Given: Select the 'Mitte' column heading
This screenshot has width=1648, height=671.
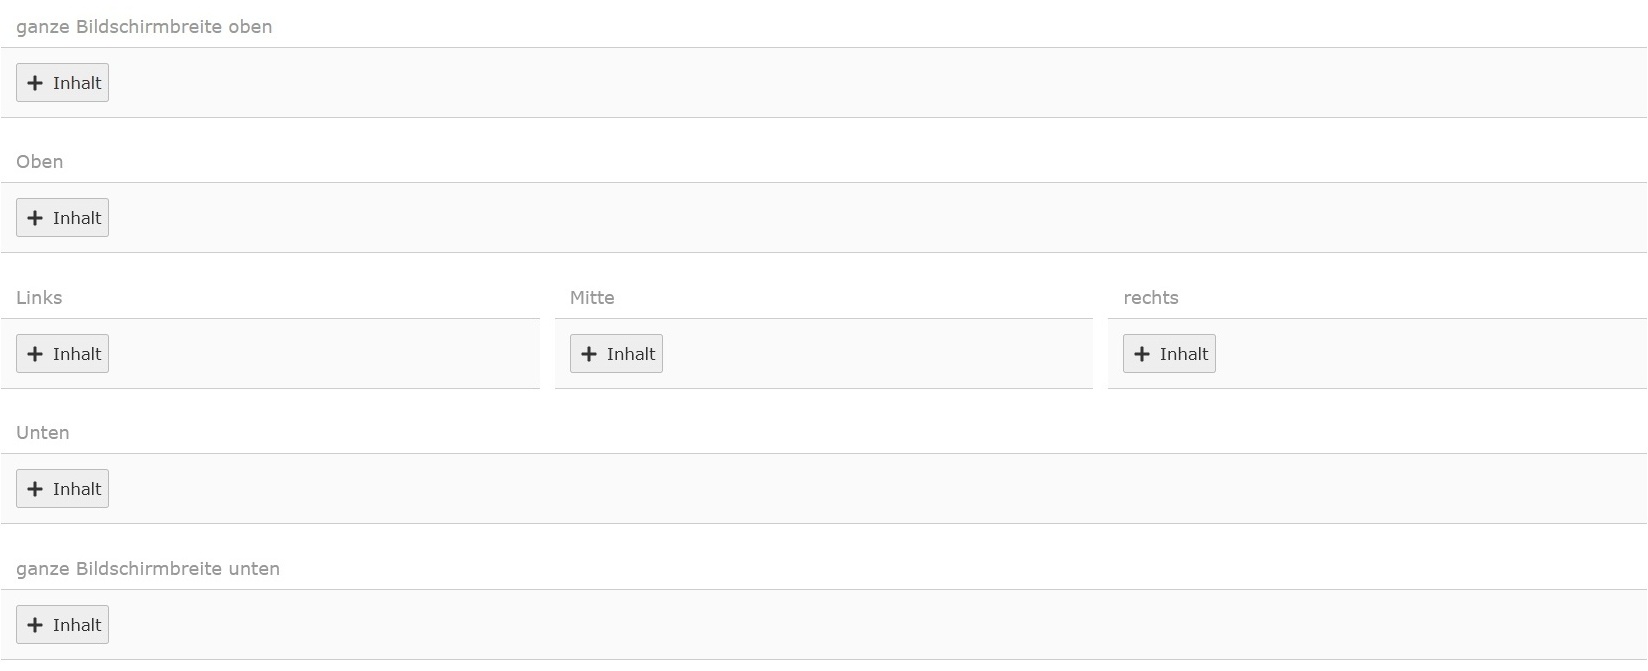Looking at the screenshot, I should pos(592,298).
